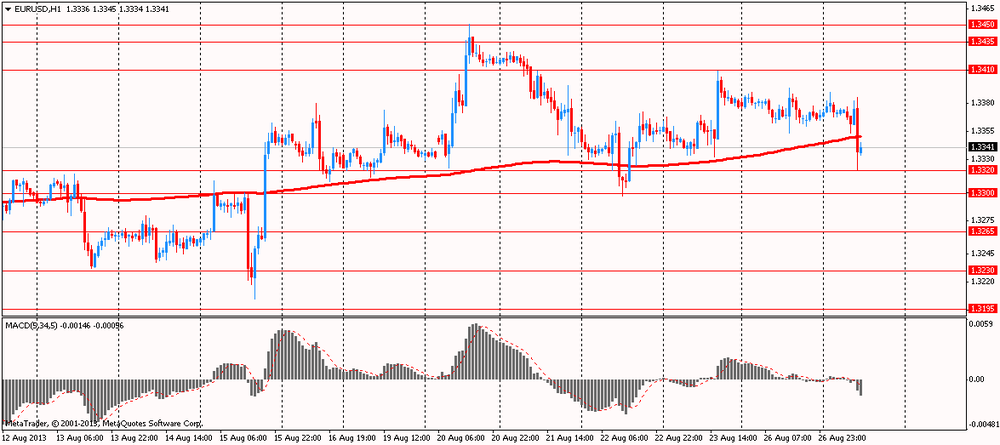
Task: Click the 0.0059 value on MACD scale
Action: [x=981, y=324]
